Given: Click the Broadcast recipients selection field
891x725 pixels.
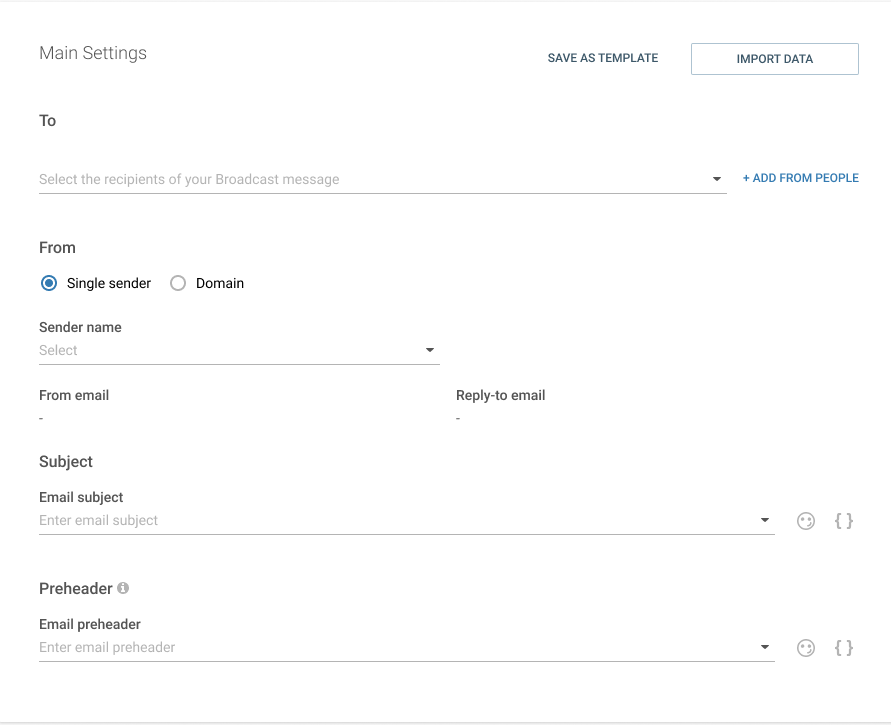Looking at the screenshot, I should click(x=370, y=179).
